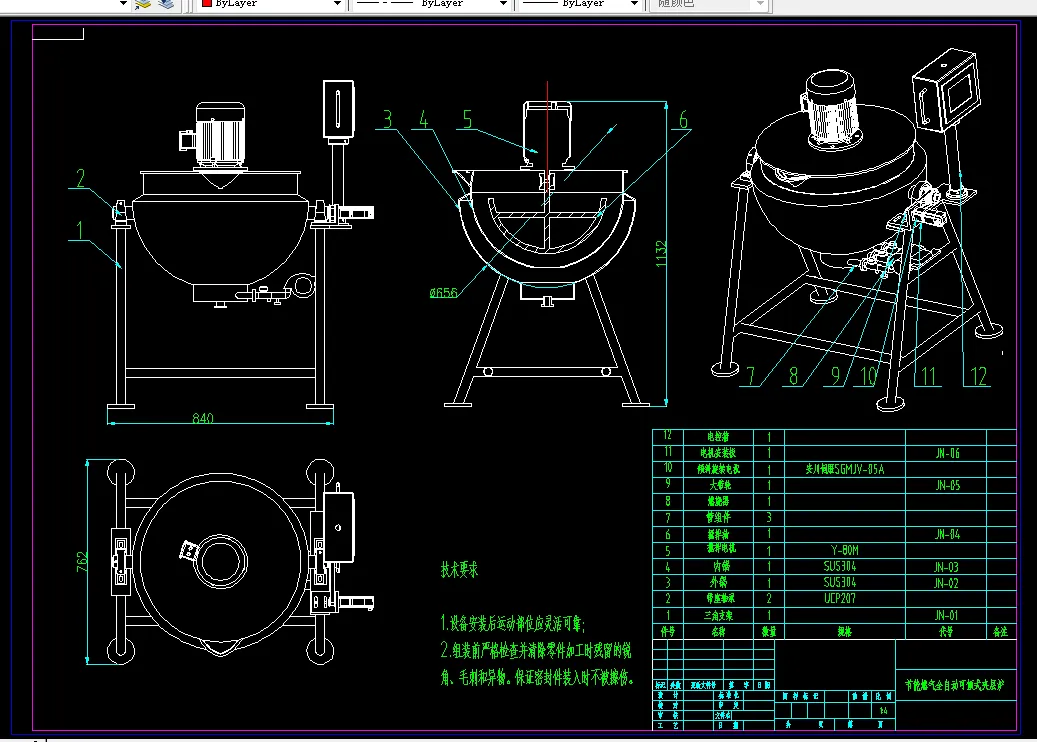
Task: Select the JN-01 code cell
Action: pyautogui.click(x=946, y=615)
